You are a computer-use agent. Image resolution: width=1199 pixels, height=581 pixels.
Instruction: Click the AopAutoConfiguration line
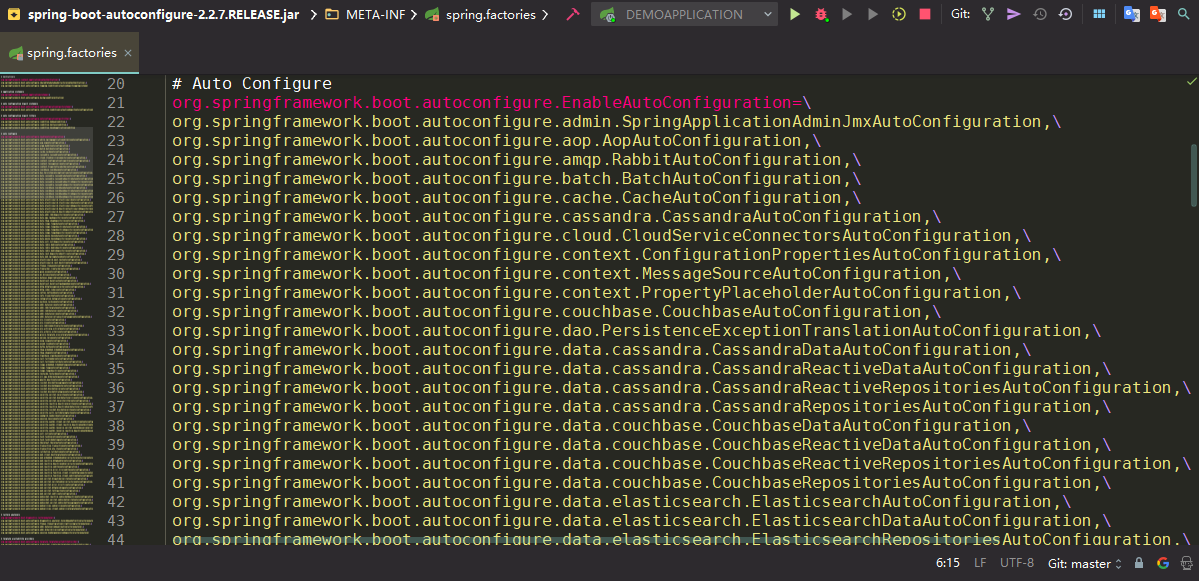click(496, 141)
